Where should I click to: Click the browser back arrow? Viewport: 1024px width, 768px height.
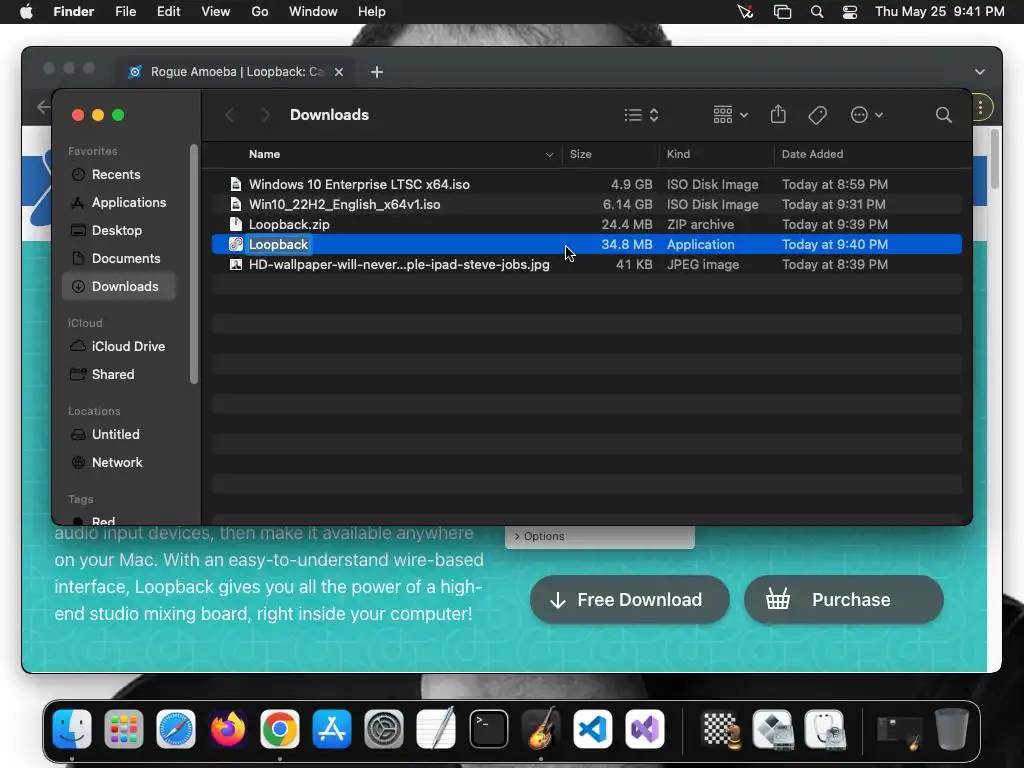point(43,106)
